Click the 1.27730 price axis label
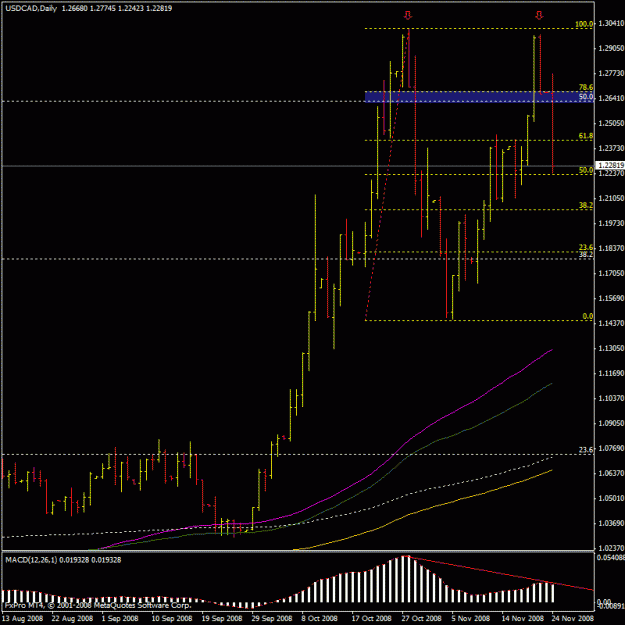Screen dimensions: 625x625 pyautogui.click(x=611, y=73)
